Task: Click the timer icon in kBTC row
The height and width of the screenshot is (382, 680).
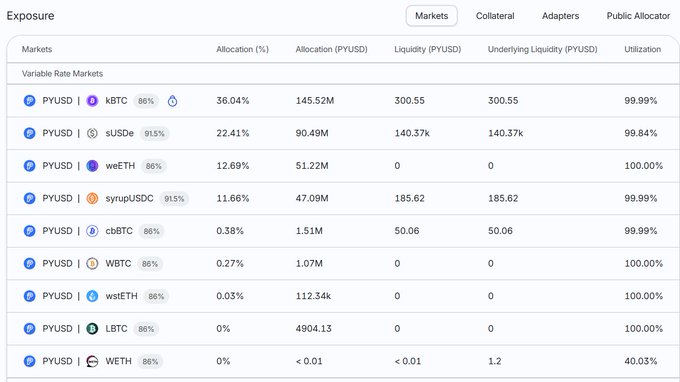Action: click(x=172, y=101)
